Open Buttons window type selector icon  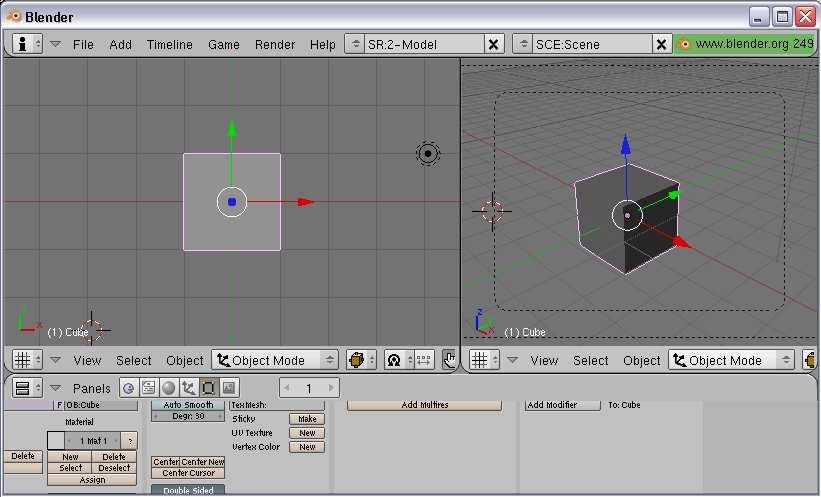coord(27,388)
